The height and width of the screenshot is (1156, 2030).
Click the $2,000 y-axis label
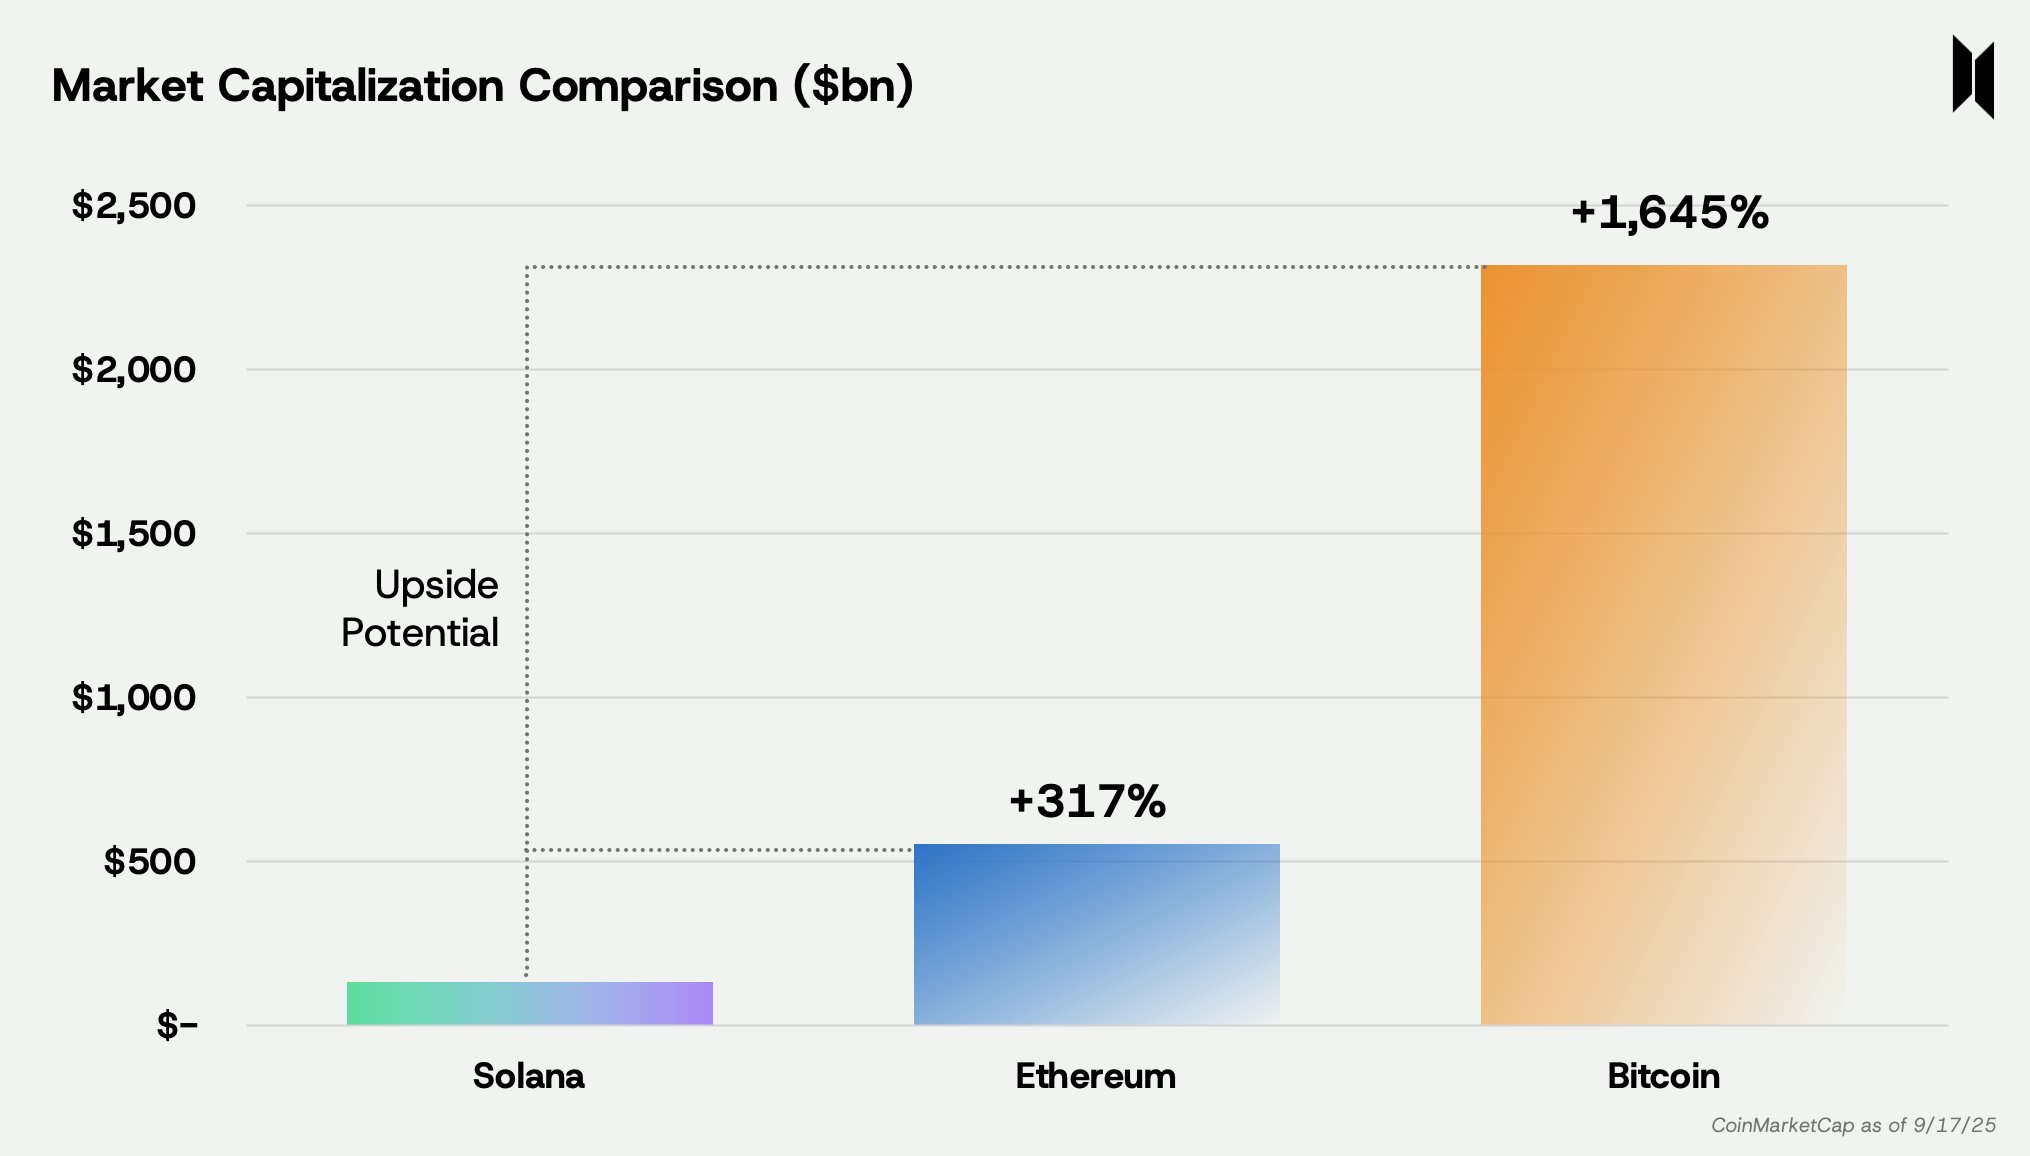click(x=134, y=370)
